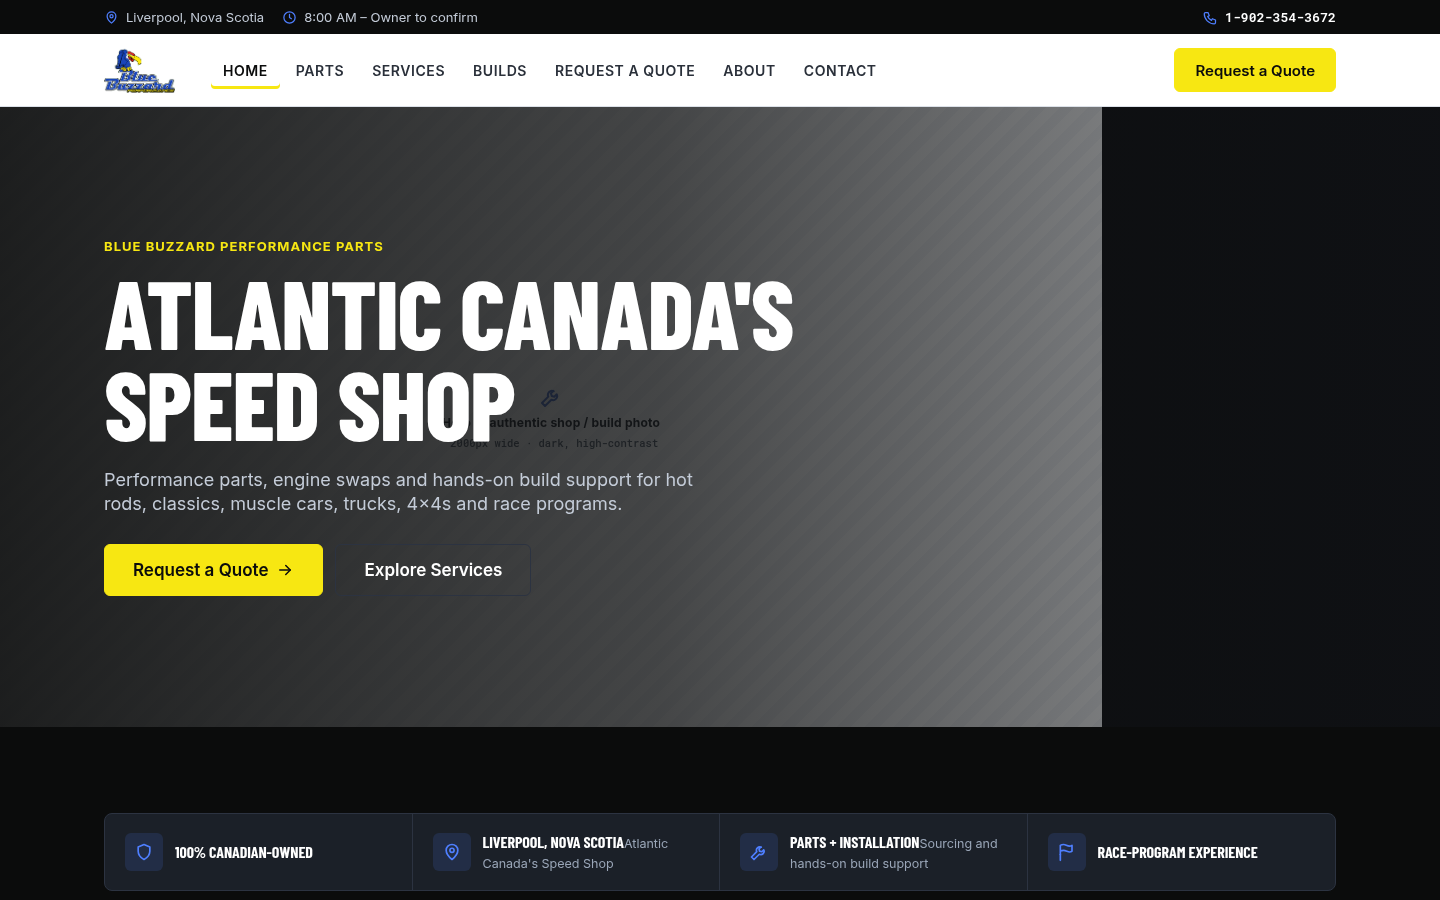Click the shield icon for Canadian-owned
This screenshot has width=1440, height=900.
pos(144,852)
